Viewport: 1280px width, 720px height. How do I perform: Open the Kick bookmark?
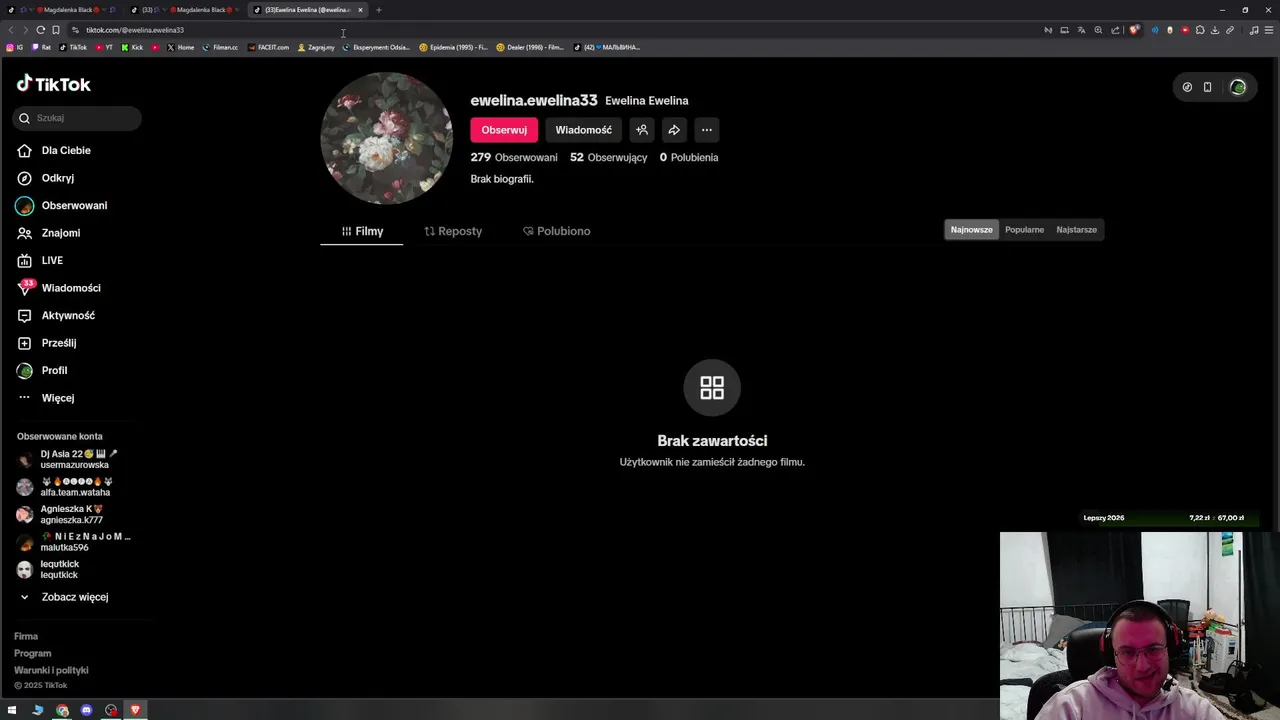click(133, 47)
